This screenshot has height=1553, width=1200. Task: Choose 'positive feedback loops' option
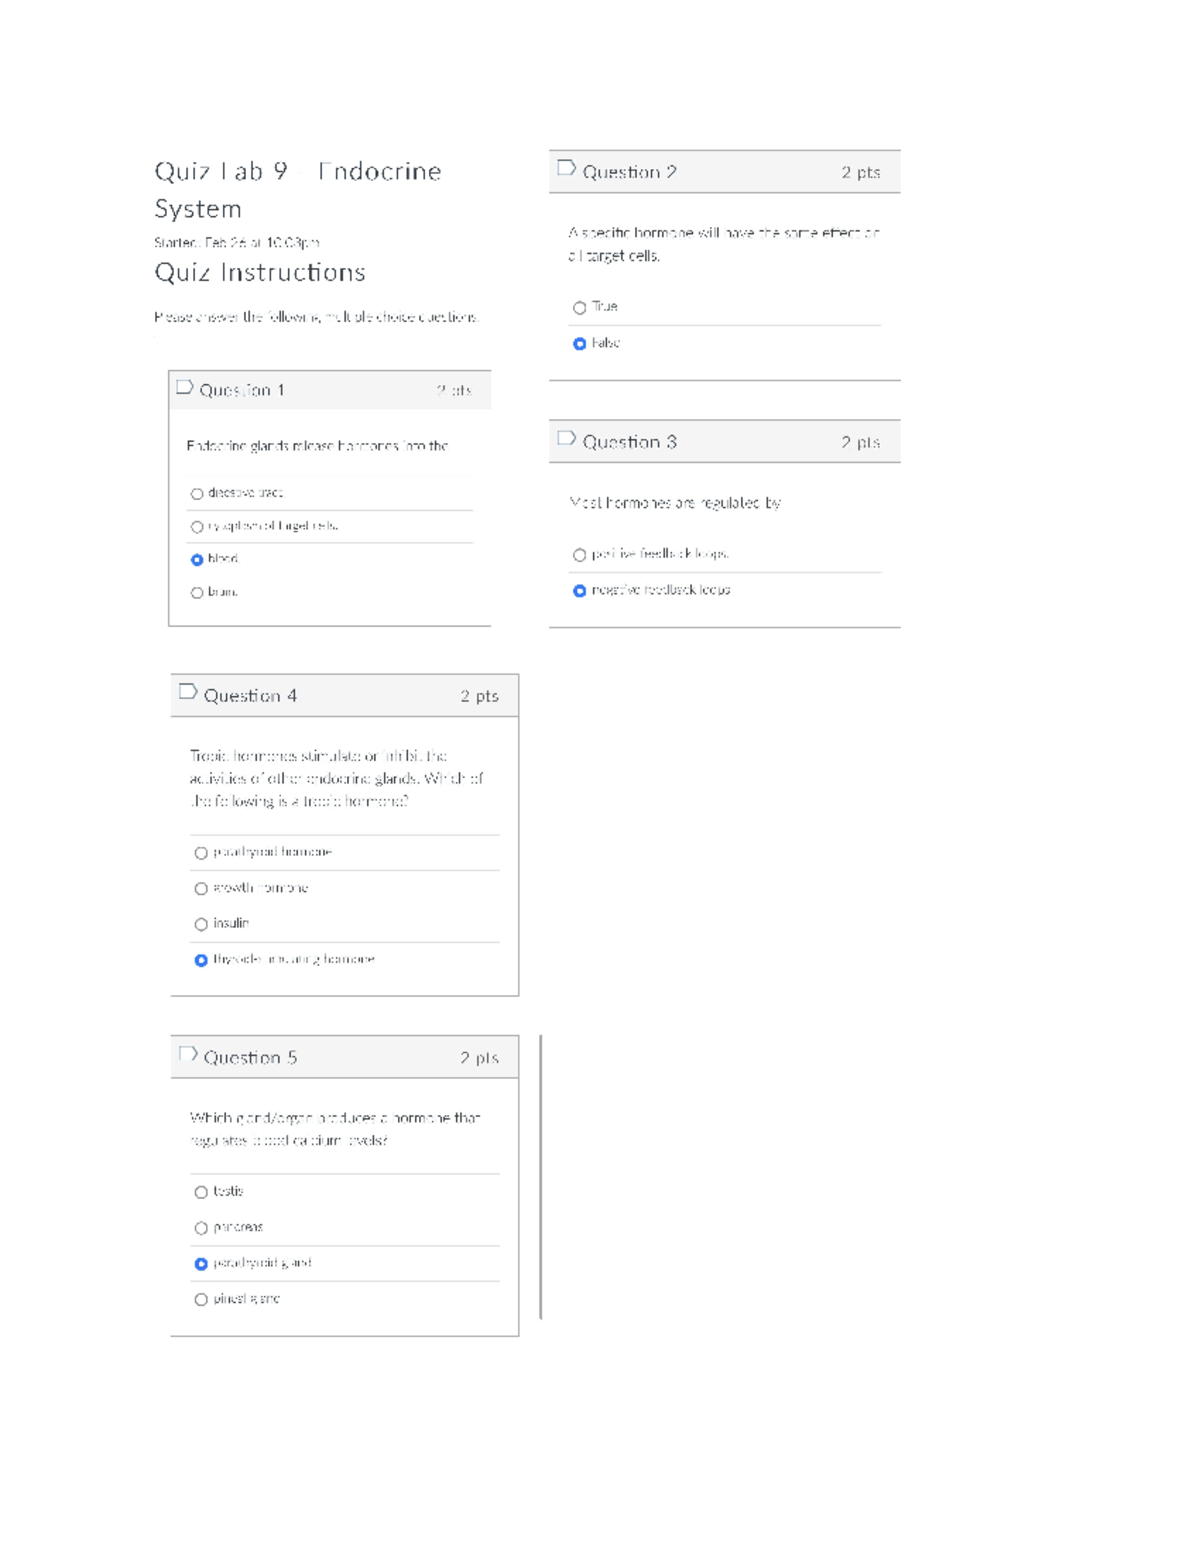tap(579, 555)
